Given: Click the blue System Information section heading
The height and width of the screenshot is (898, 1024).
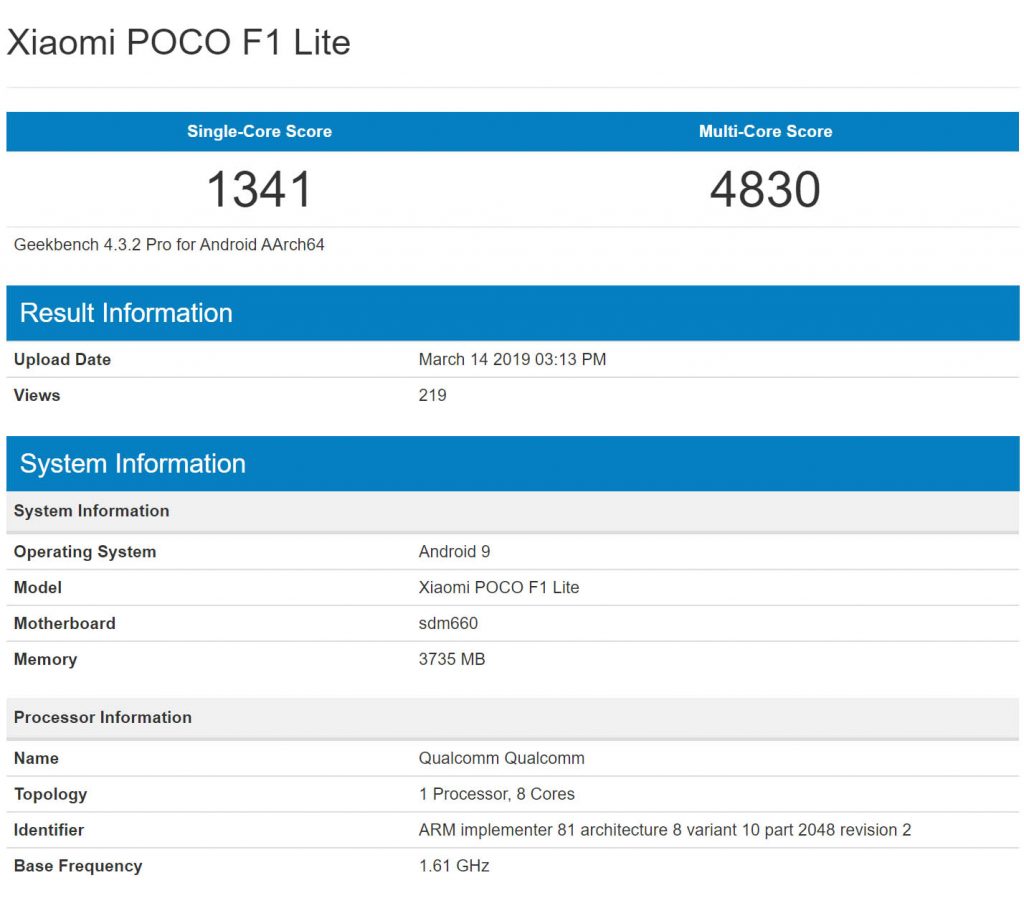Looking at the screenshot, I should 133,464.
